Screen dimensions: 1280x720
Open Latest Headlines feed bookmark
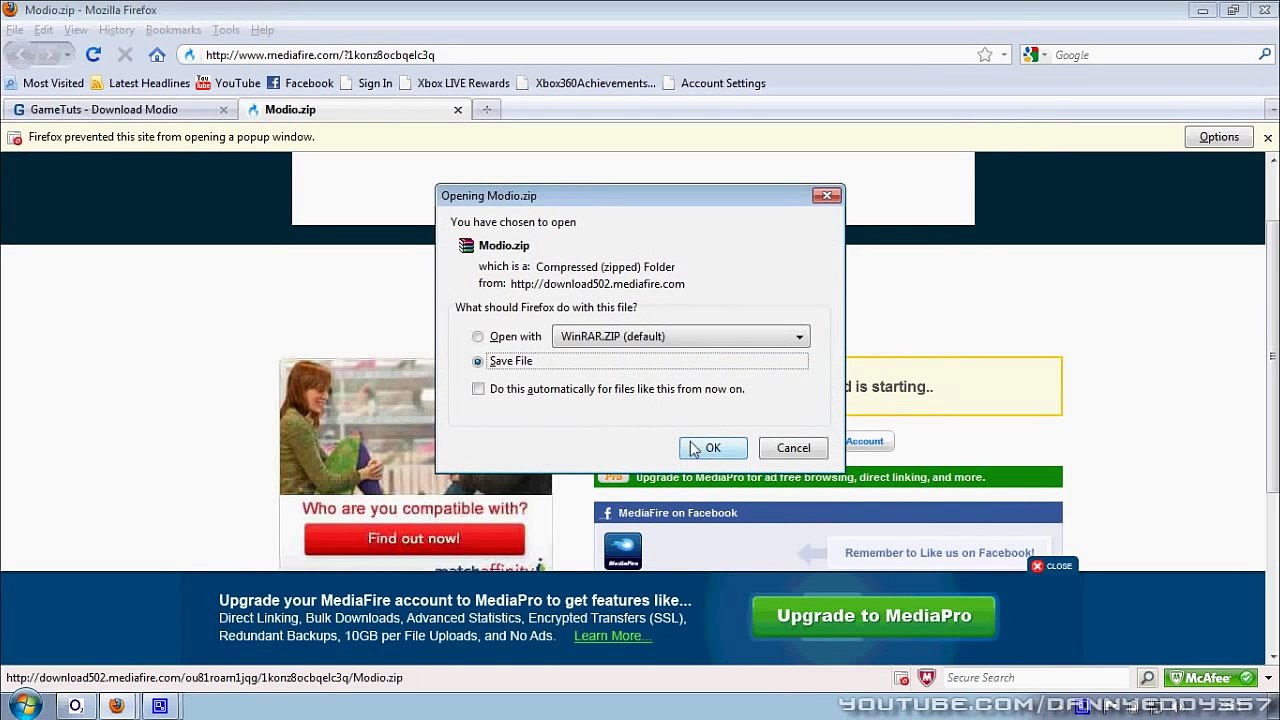click(140, 83)
